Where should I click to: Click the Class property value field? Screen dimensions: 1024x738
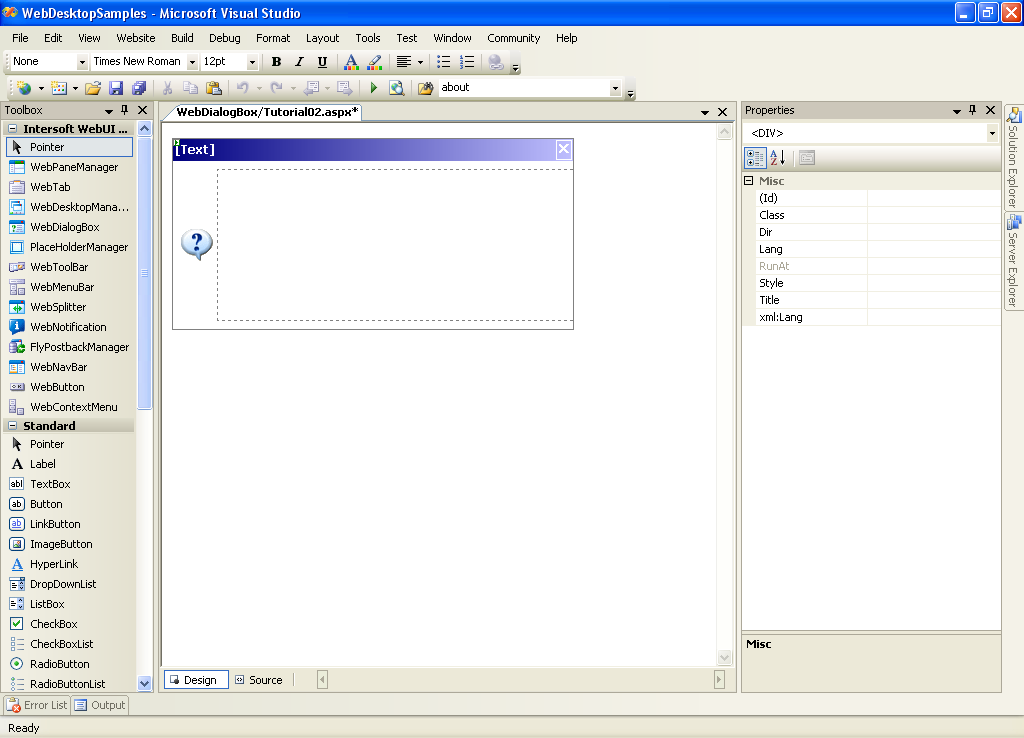[x=932, y=215]
